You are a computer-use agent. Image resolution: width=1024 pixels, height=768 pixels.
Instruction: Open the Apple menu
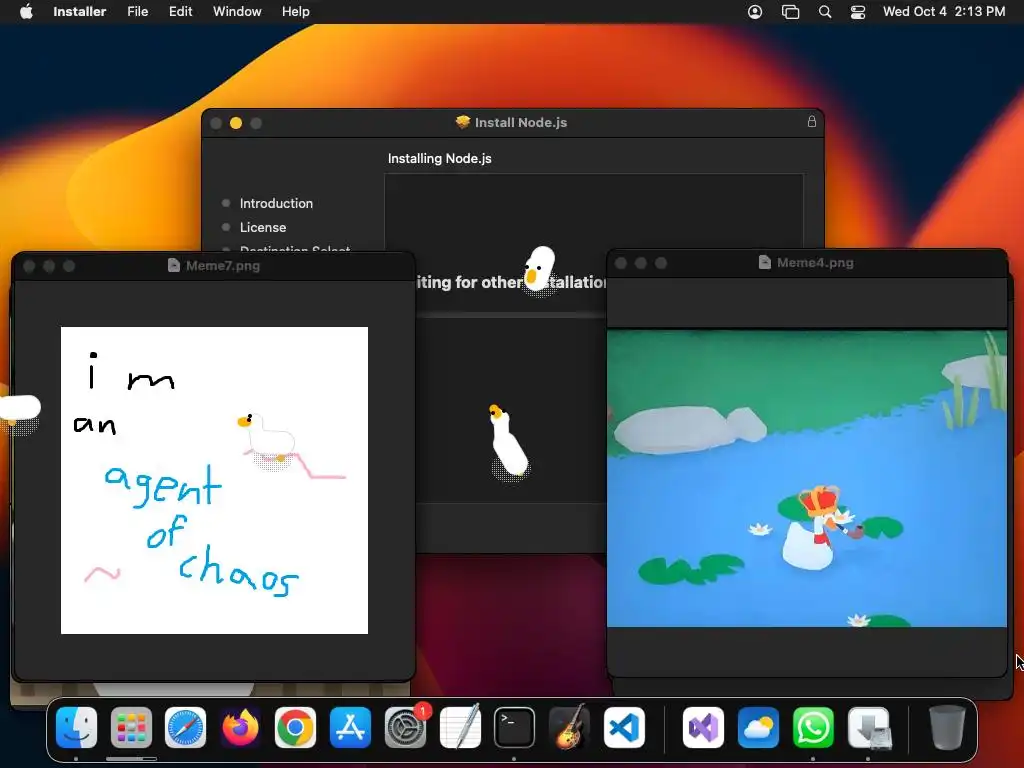click(x=26, y=12)
